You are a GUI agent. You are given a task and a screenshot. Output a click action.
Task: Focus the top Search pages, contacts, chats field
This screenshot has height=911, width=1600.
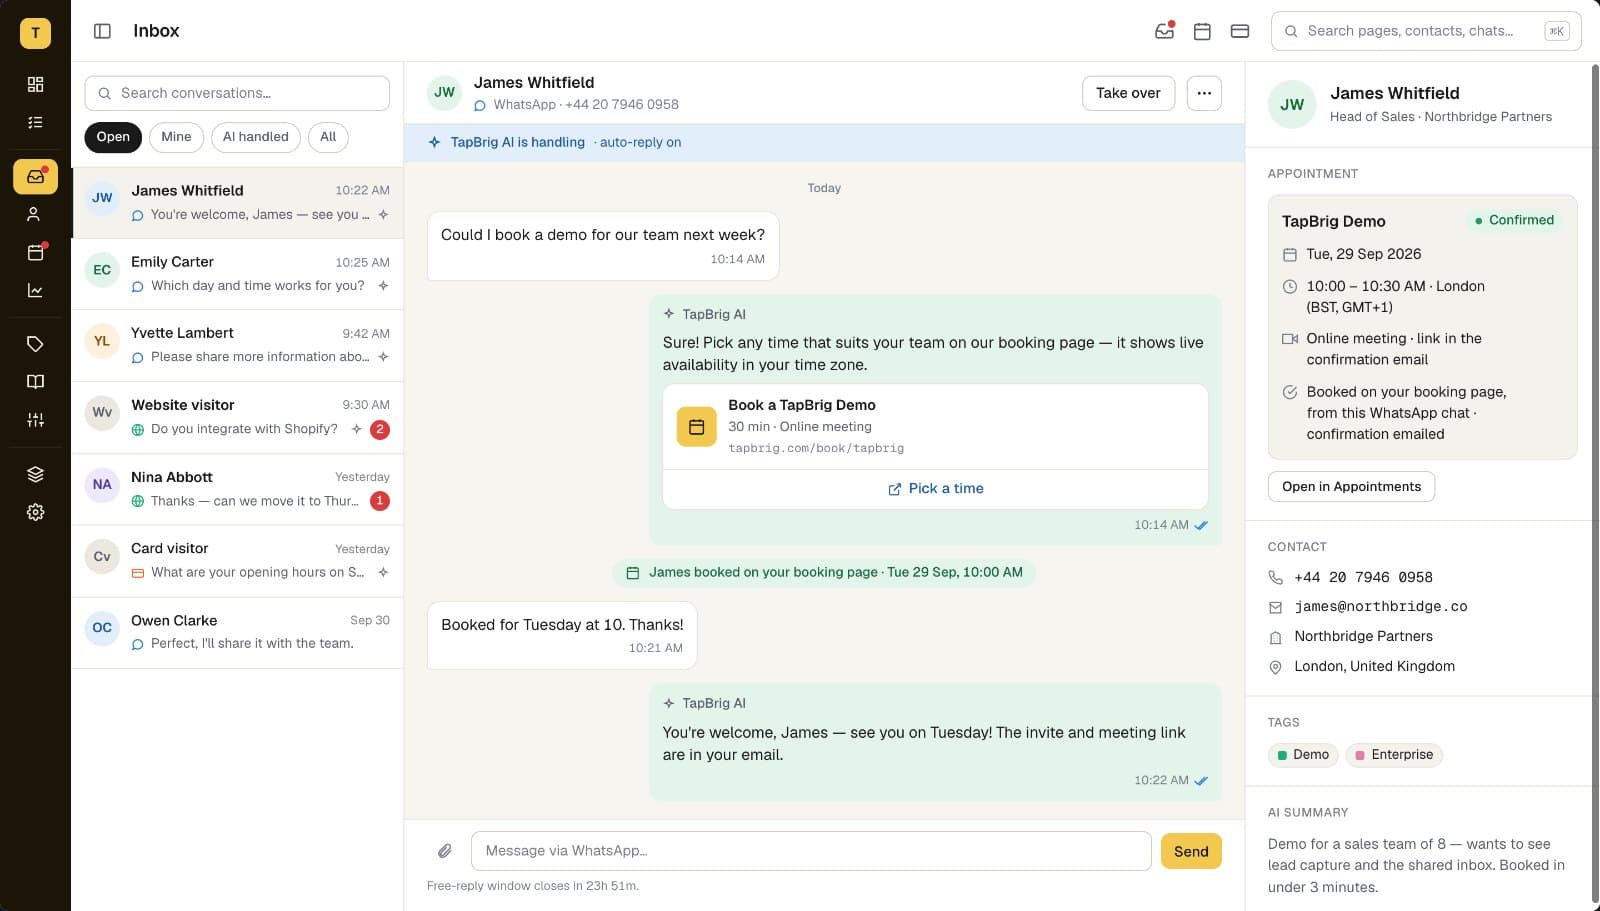(x=1426, y=31)
